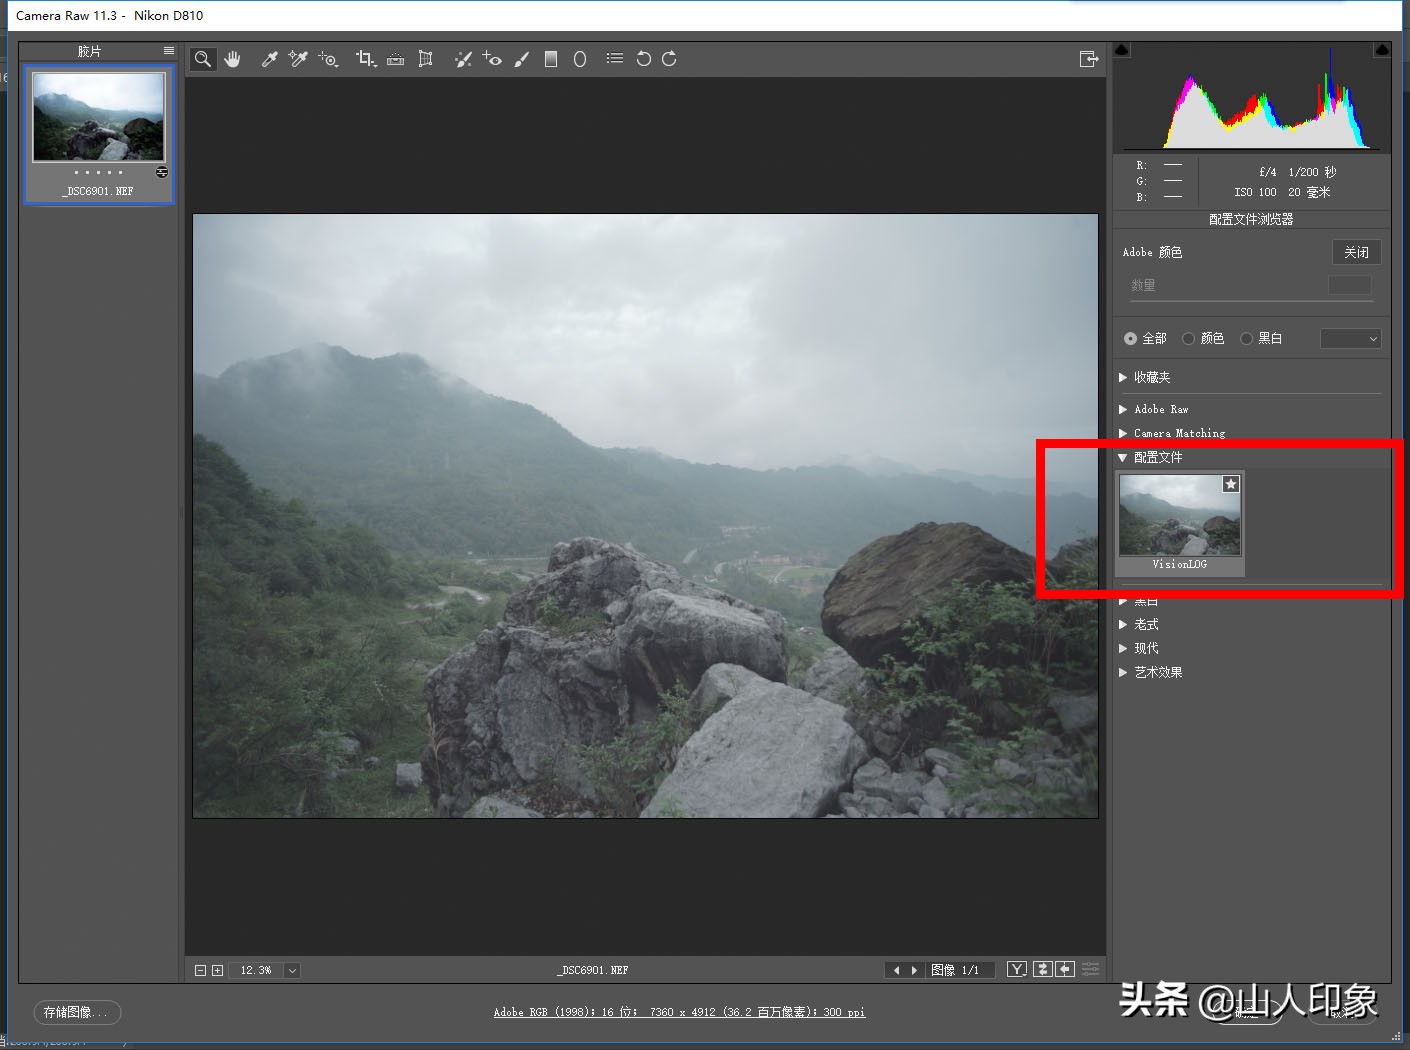Select the 全部 radio button

pos(1130,339)
